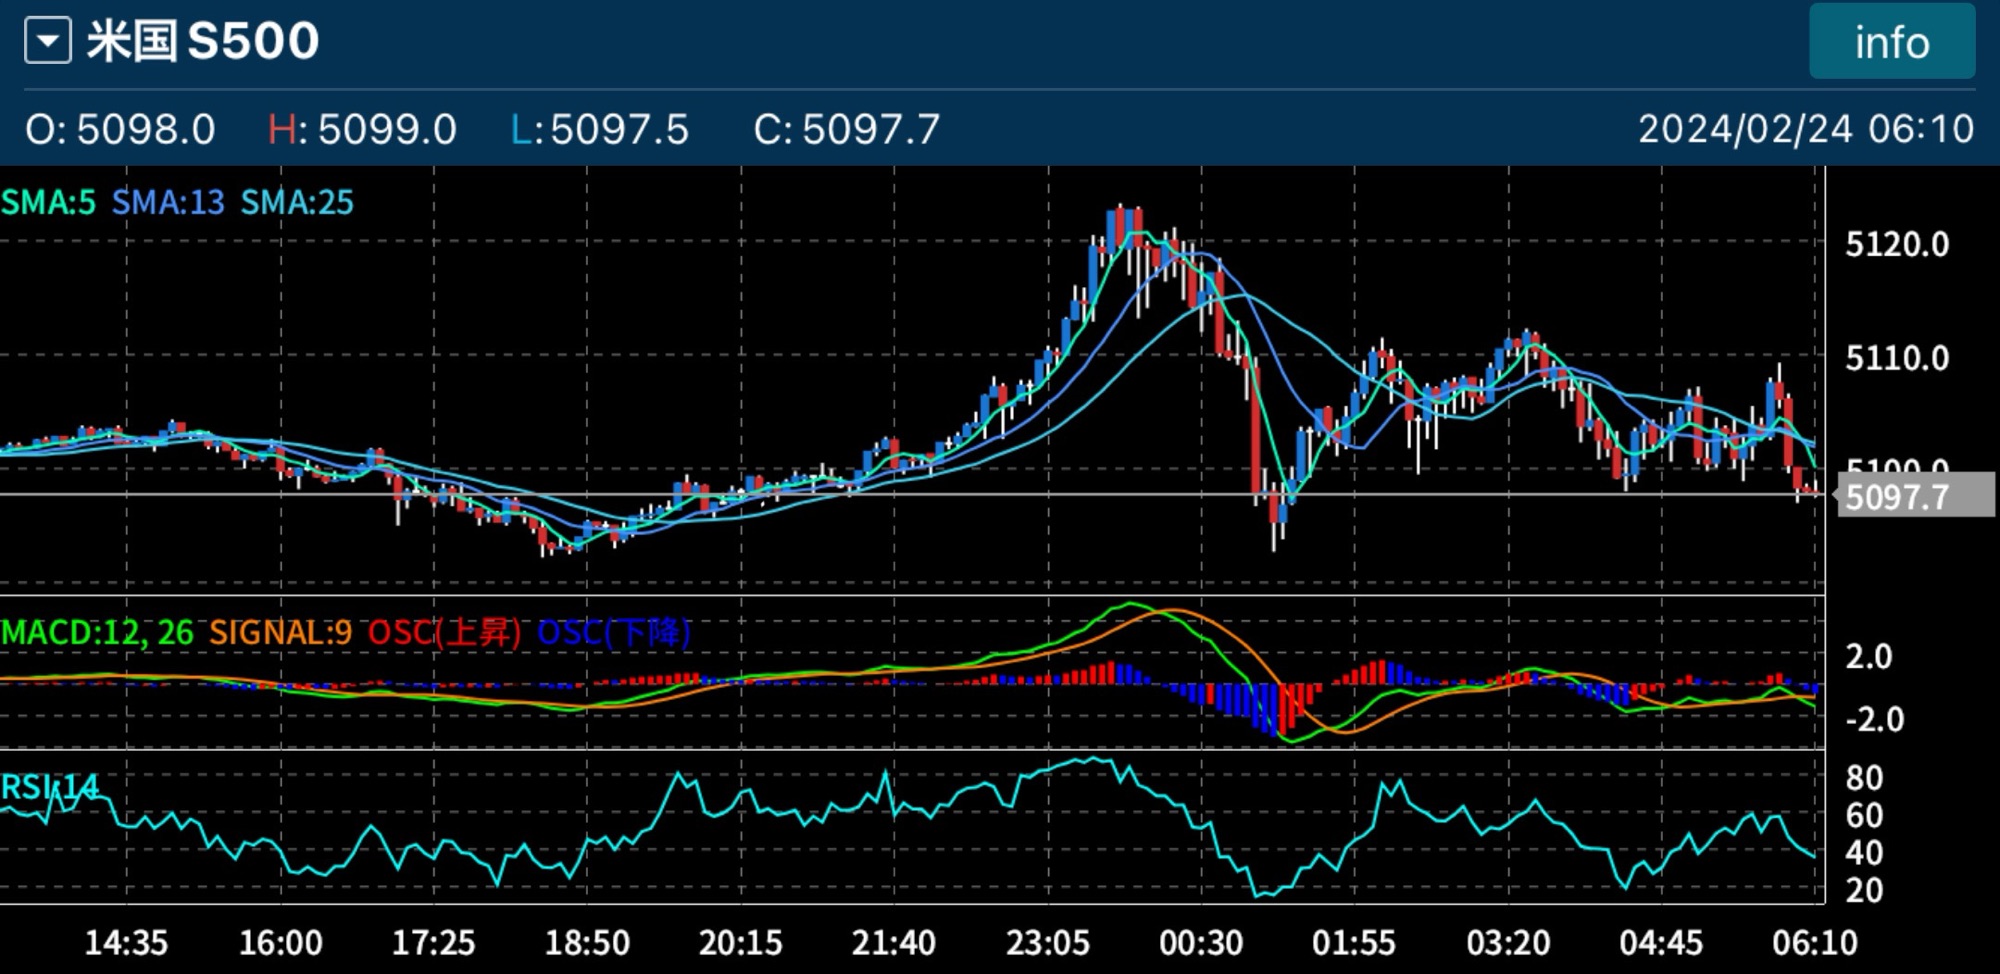
Task: Click the 5110.0 price axis label
Action: [1897, 358]
